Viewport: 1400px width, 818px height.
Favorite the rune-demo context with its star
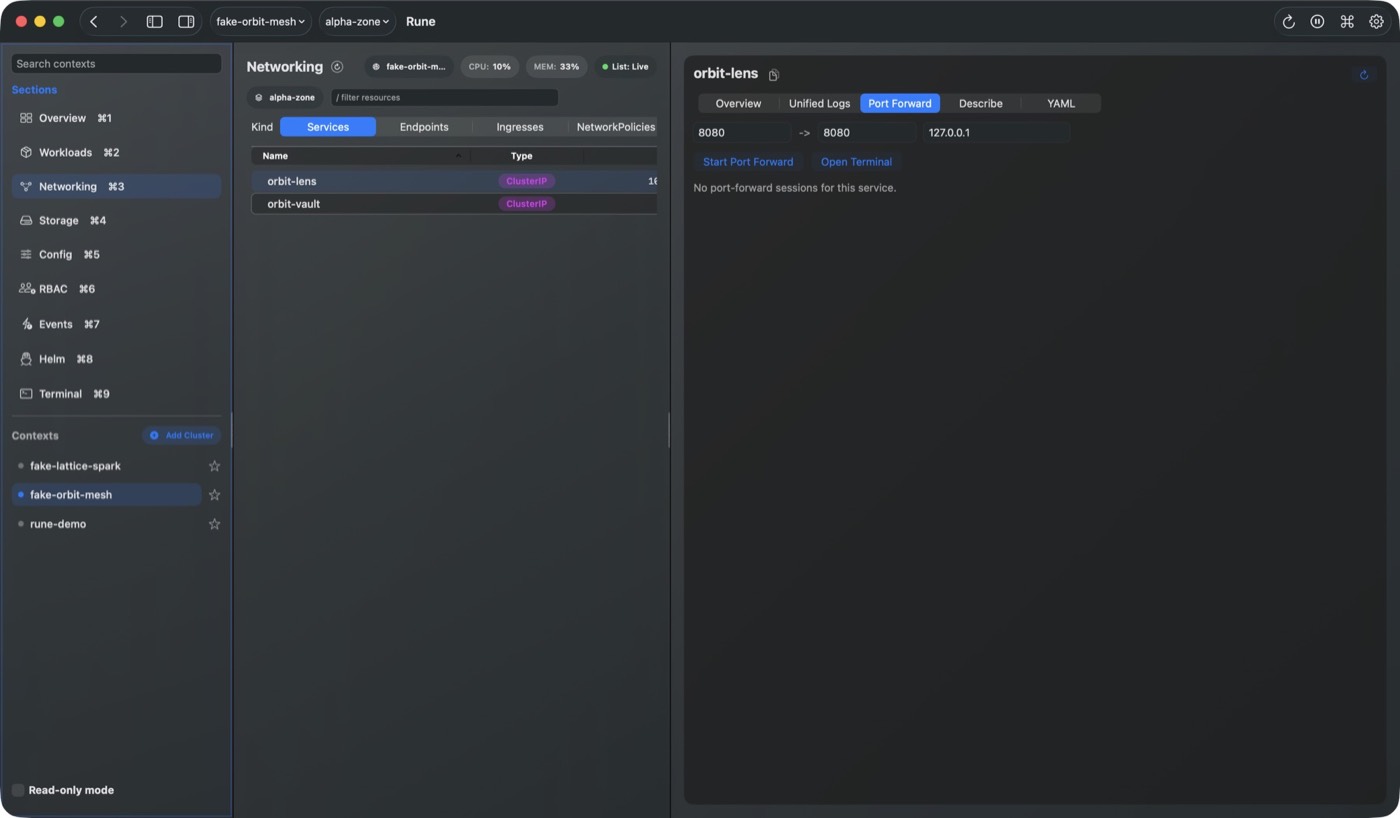click(x=214, y=524)
